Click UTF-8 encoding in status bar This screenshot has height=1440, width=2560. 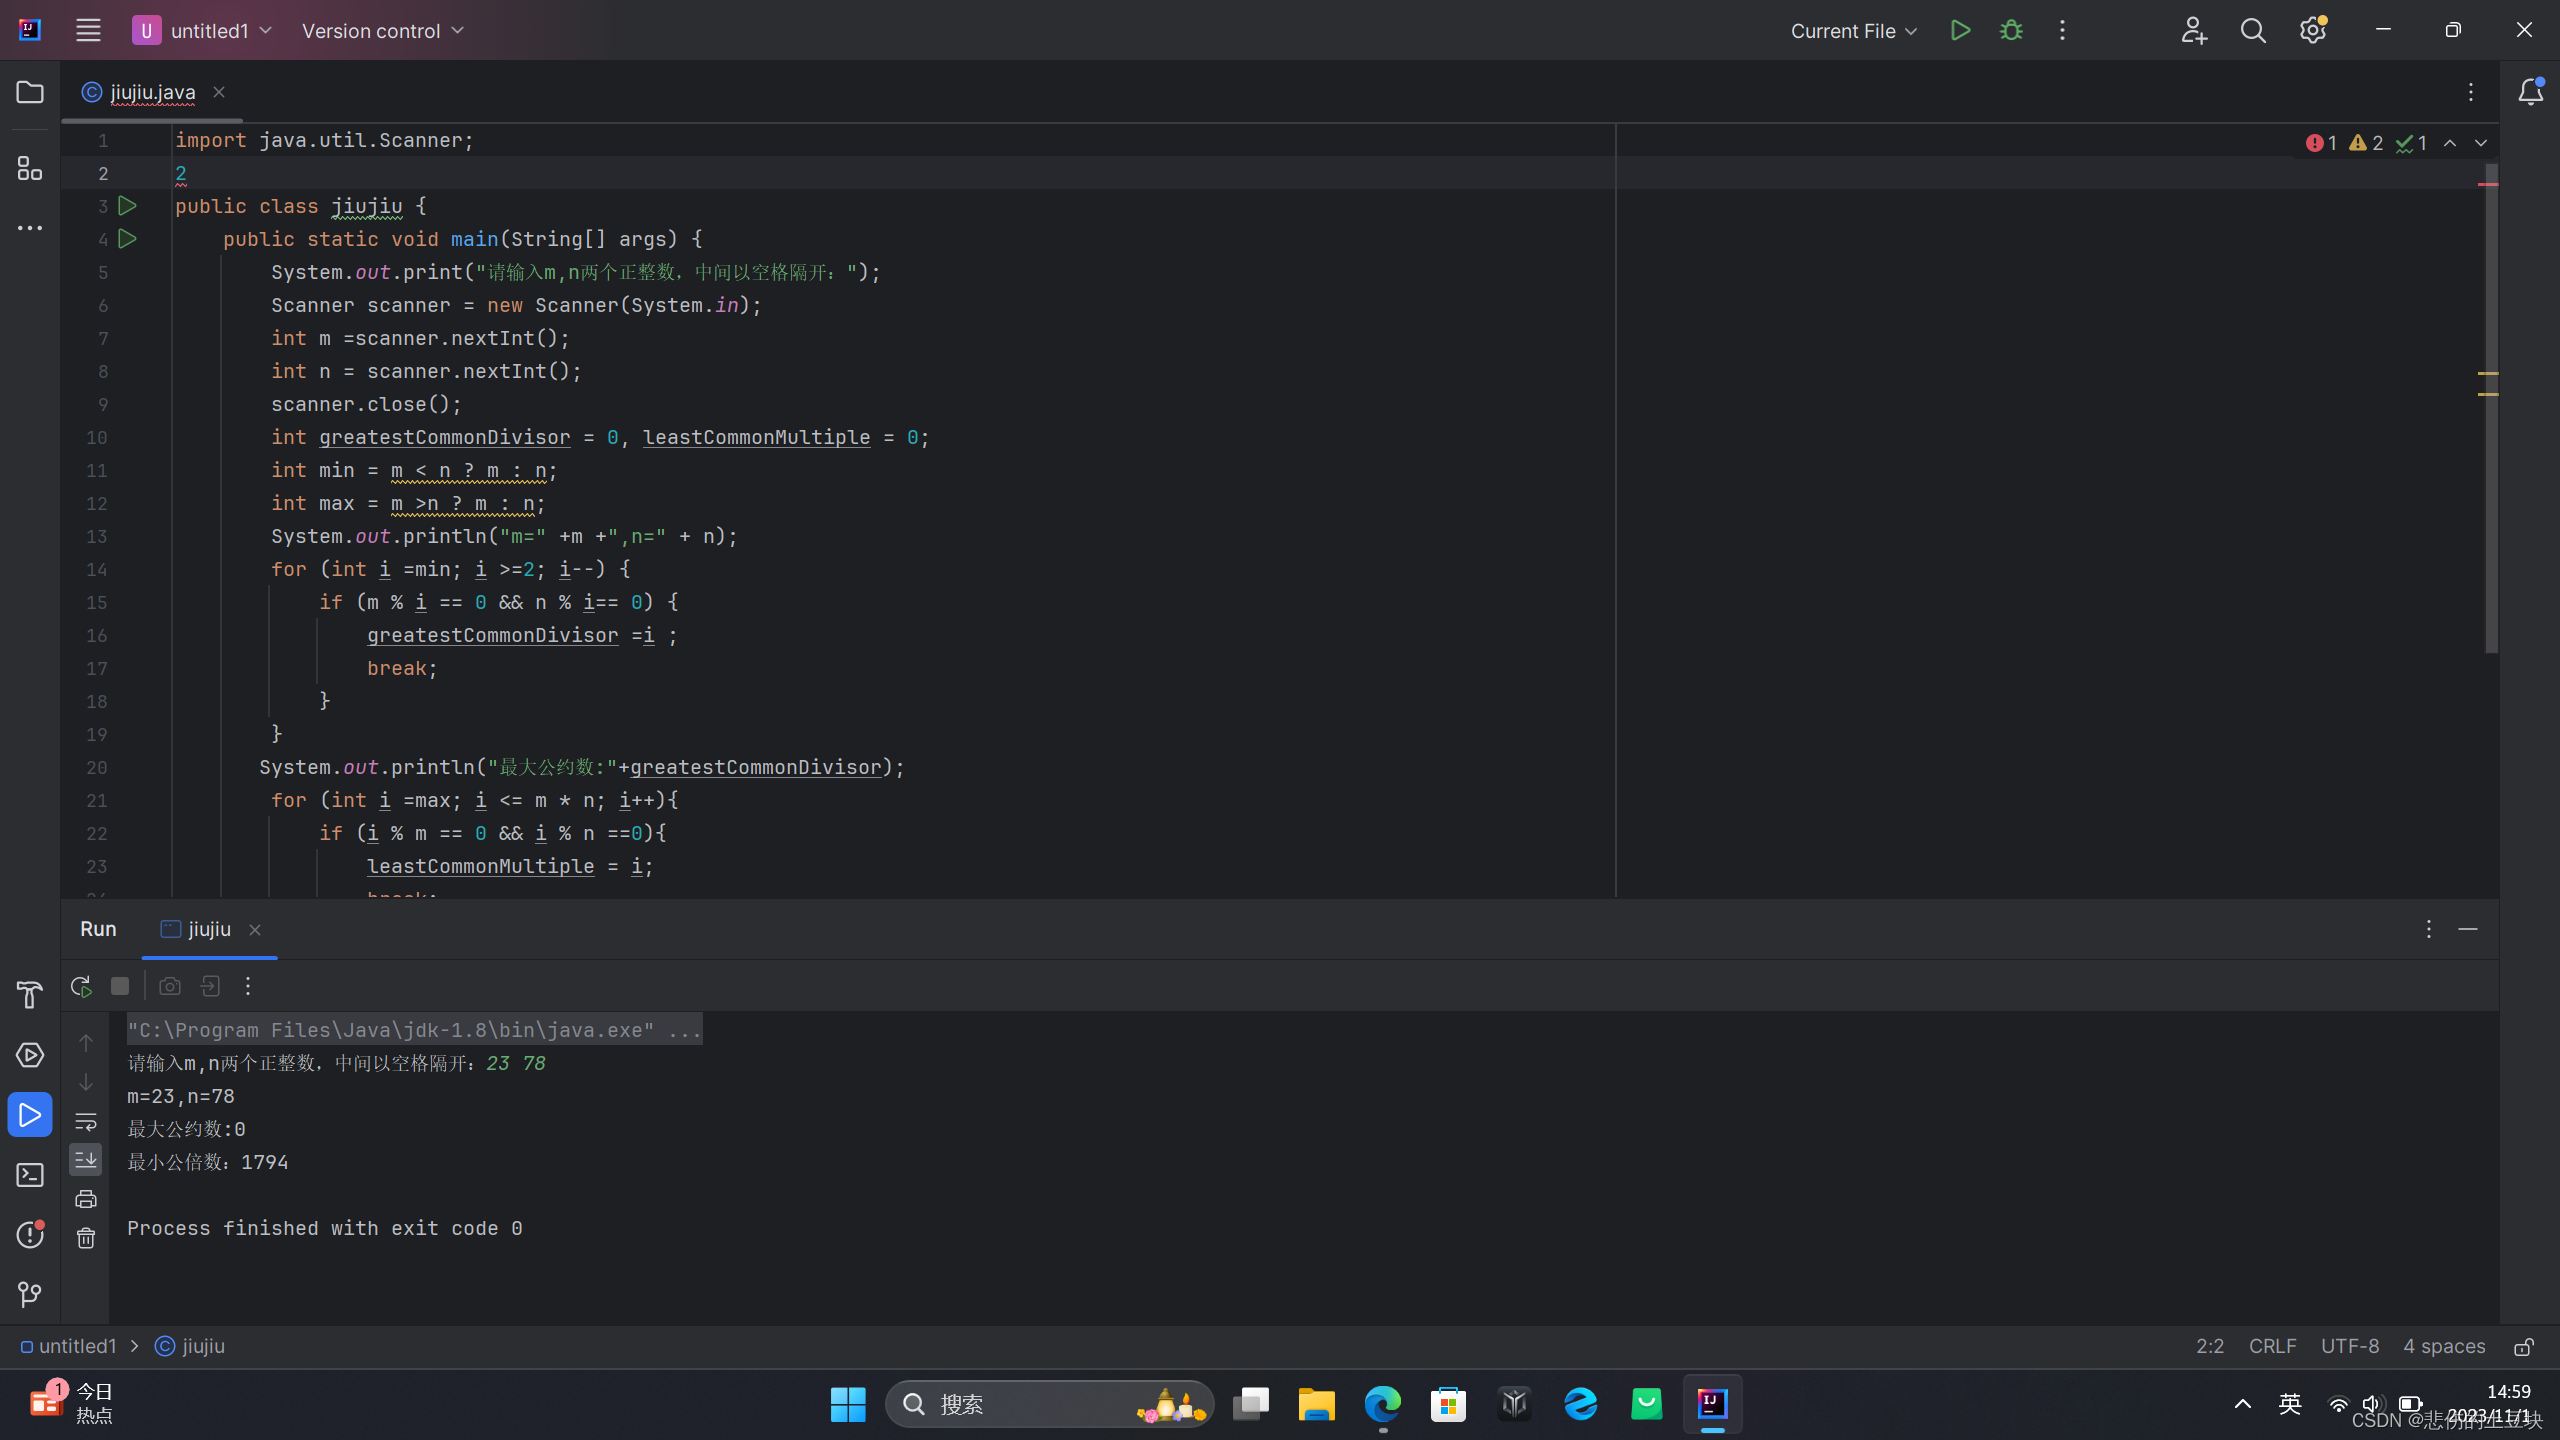pos(2349,1346)
